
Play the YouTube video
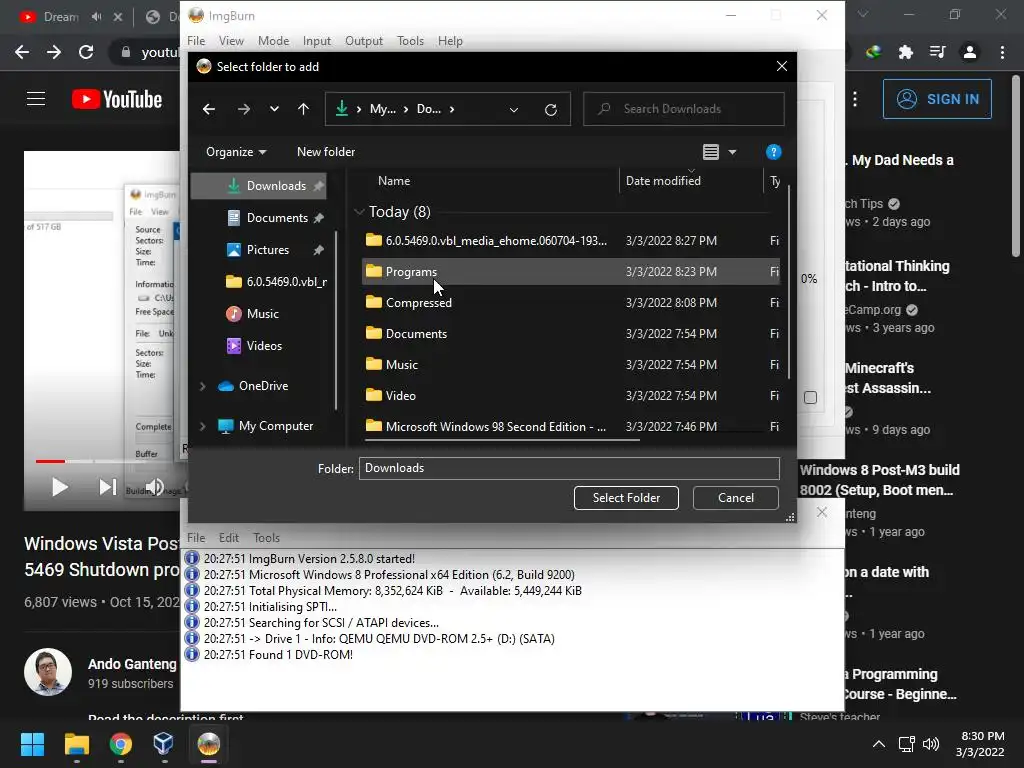(59, 487)
